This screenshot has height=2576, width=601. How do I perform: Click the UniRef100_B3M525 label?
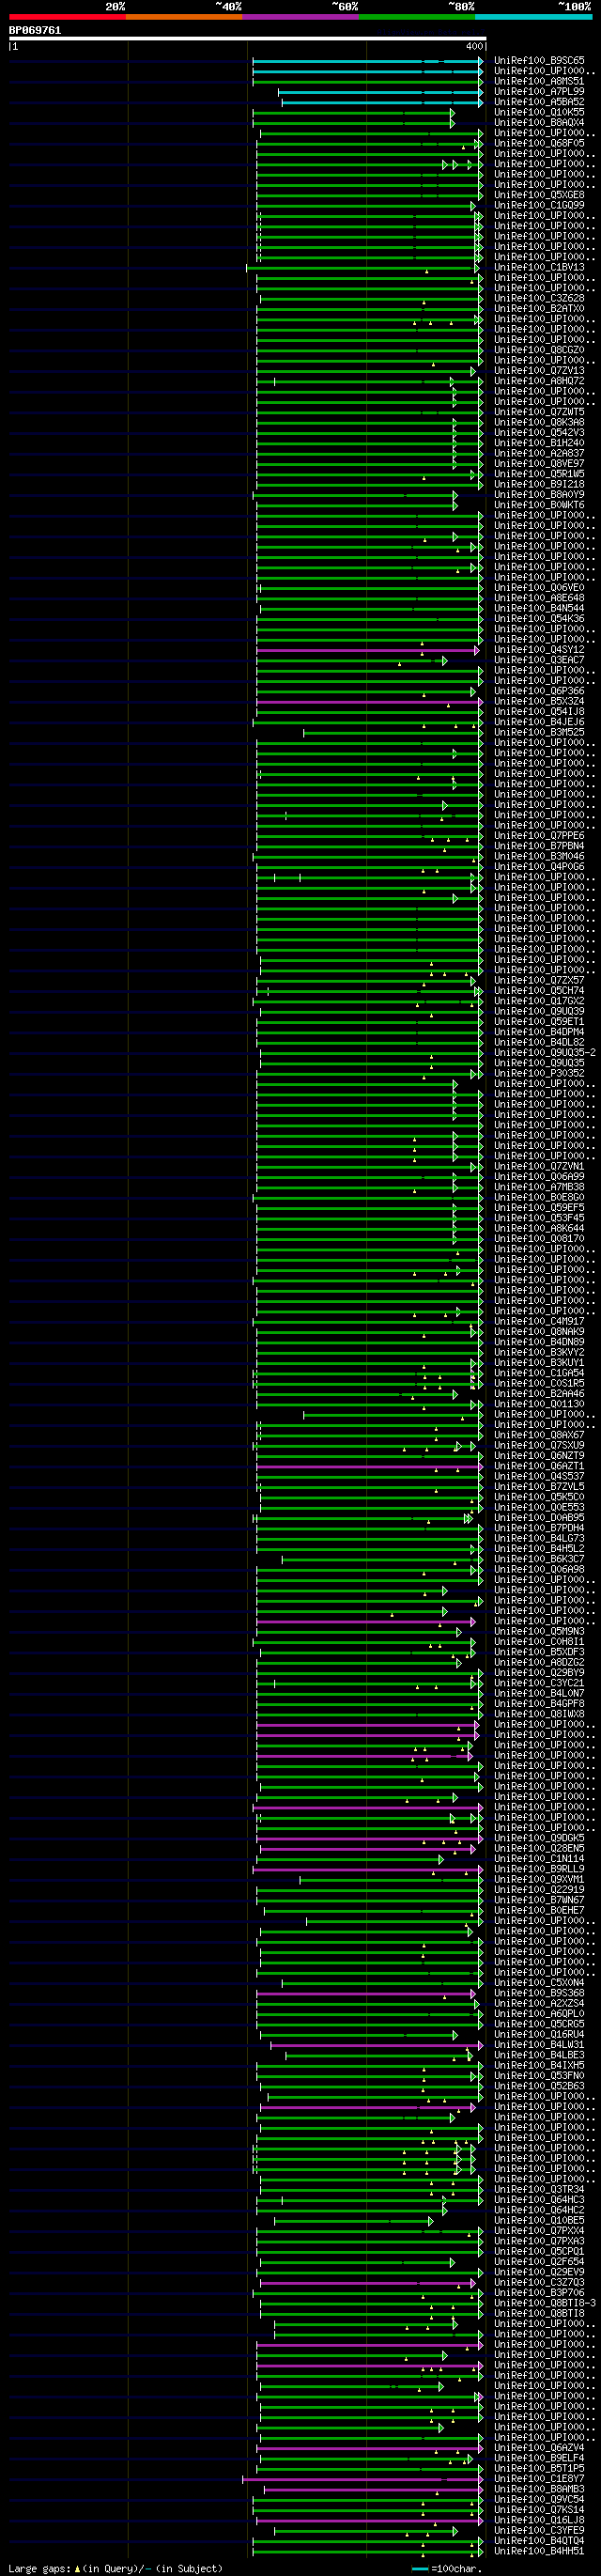(539, 732)
